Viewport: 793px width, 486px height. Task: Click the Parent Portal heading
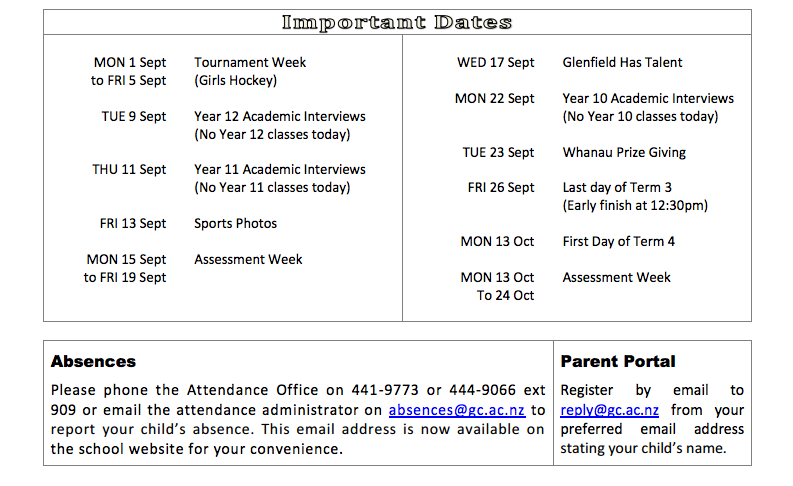click(618, 361)
